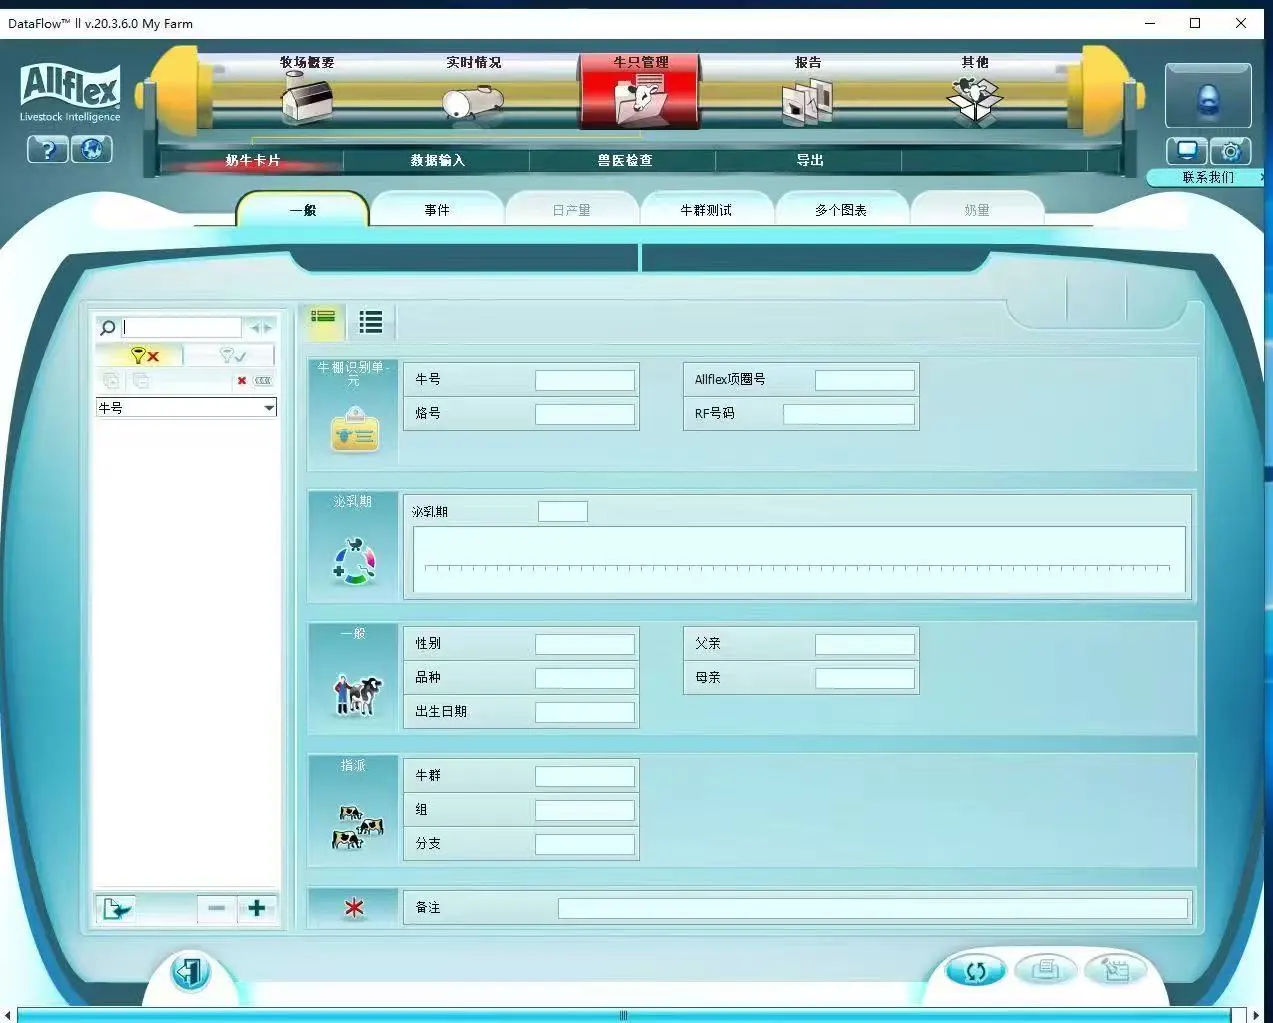The width and height of the screenshot is (1273, 1023).
Task: Open the 报告 reports icon
Action: click(x=807, y=102)
